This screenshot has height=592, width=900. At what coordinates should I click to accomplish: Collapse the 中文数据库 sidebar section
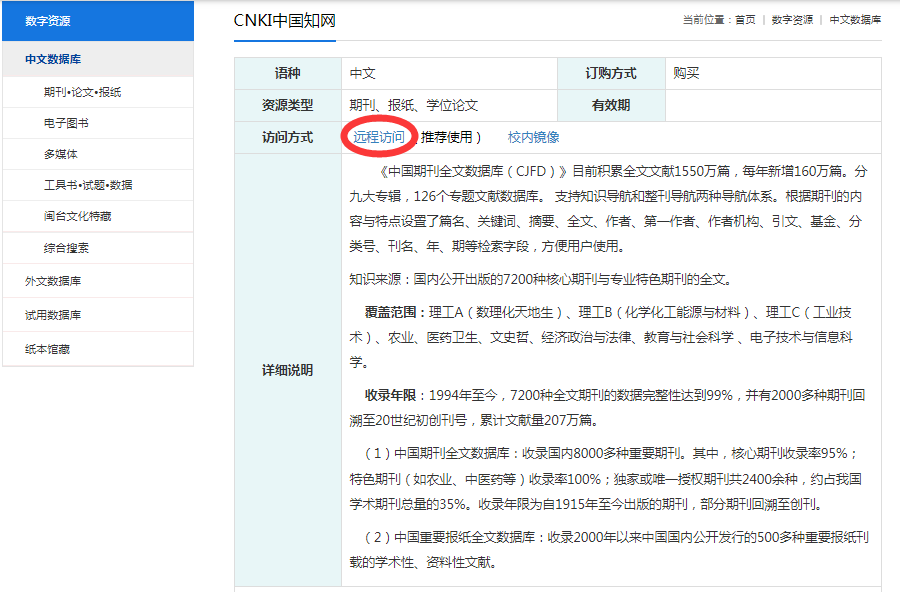(53, 60)
